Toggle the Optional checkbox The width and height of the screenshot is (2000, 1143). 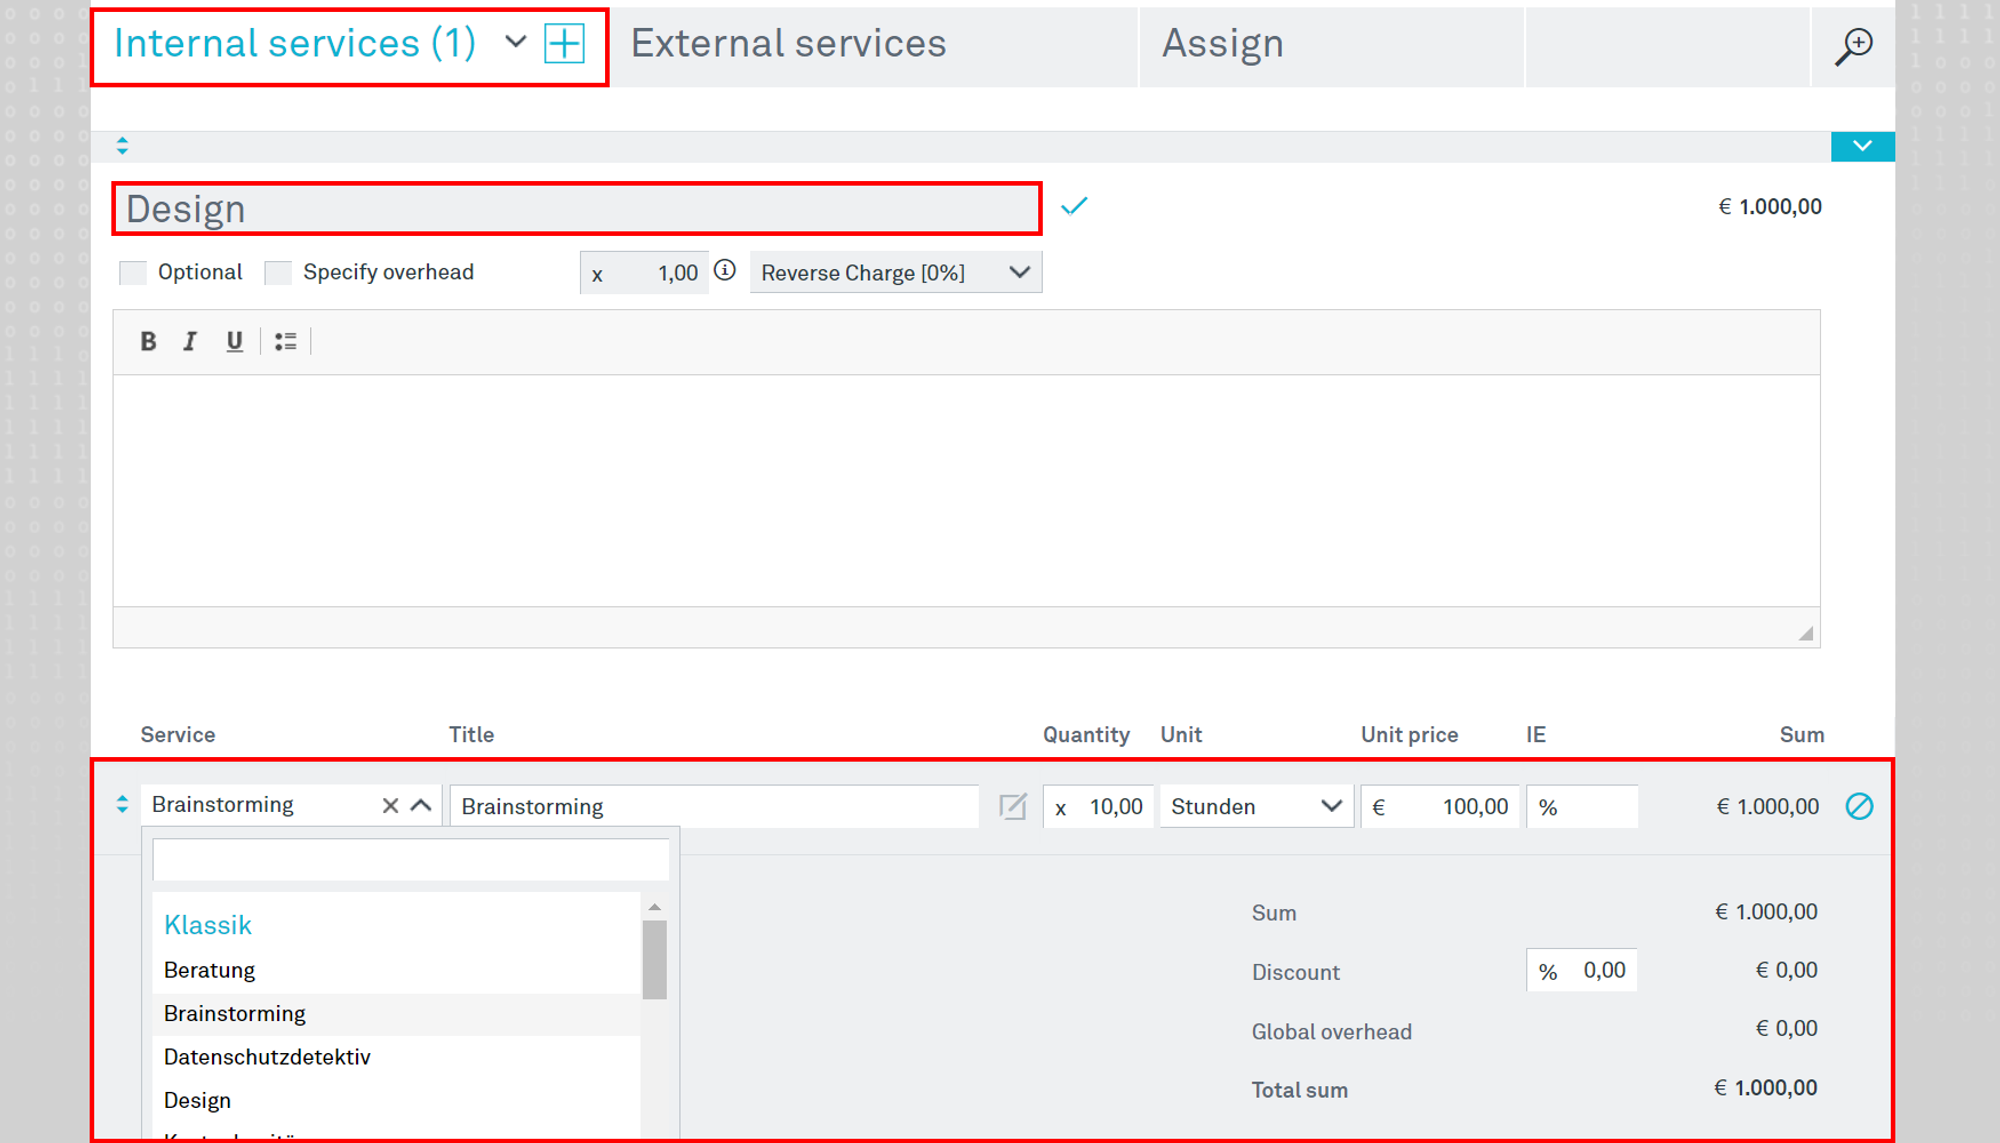point(135,272)
